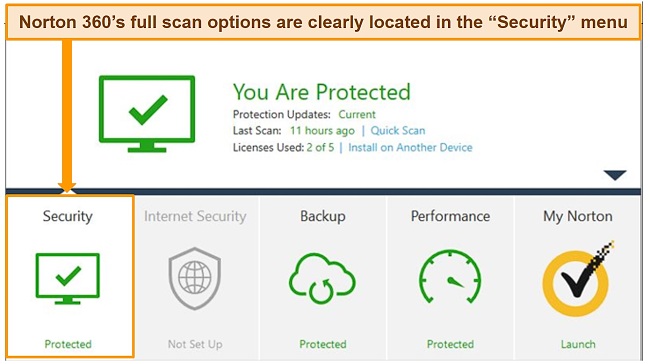The height and width of the screenshot is (364, 650).
Task: Click the Protected status under Security
Action: [68, 344]
